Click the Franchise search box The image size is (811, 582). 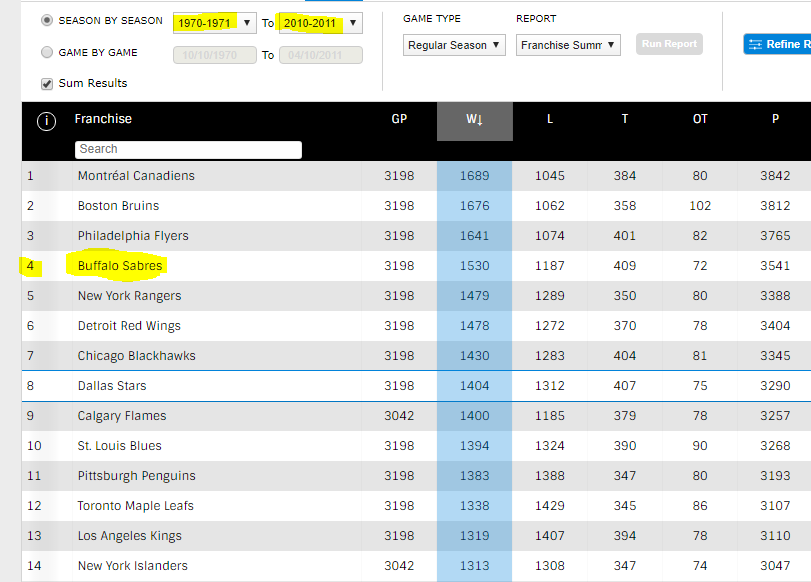pos(188,149)
